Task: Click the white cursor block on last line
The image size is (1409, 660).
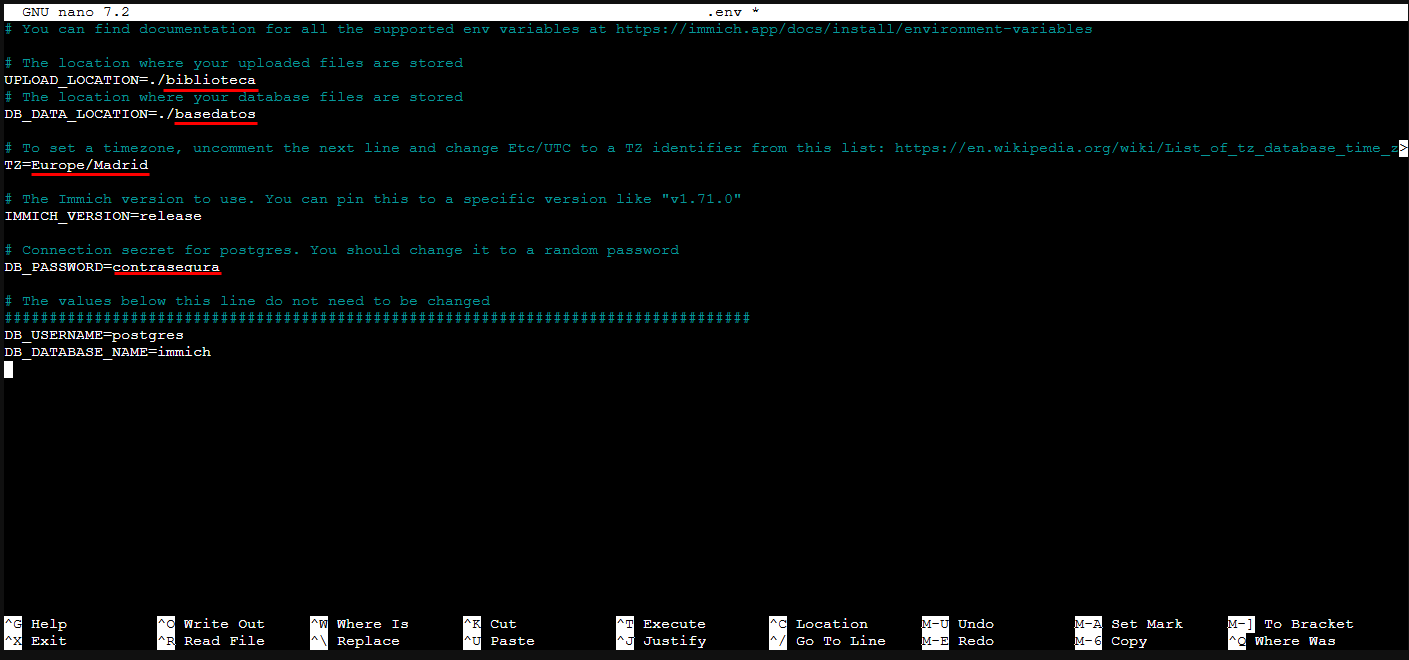Action: (x=8, y=369)
